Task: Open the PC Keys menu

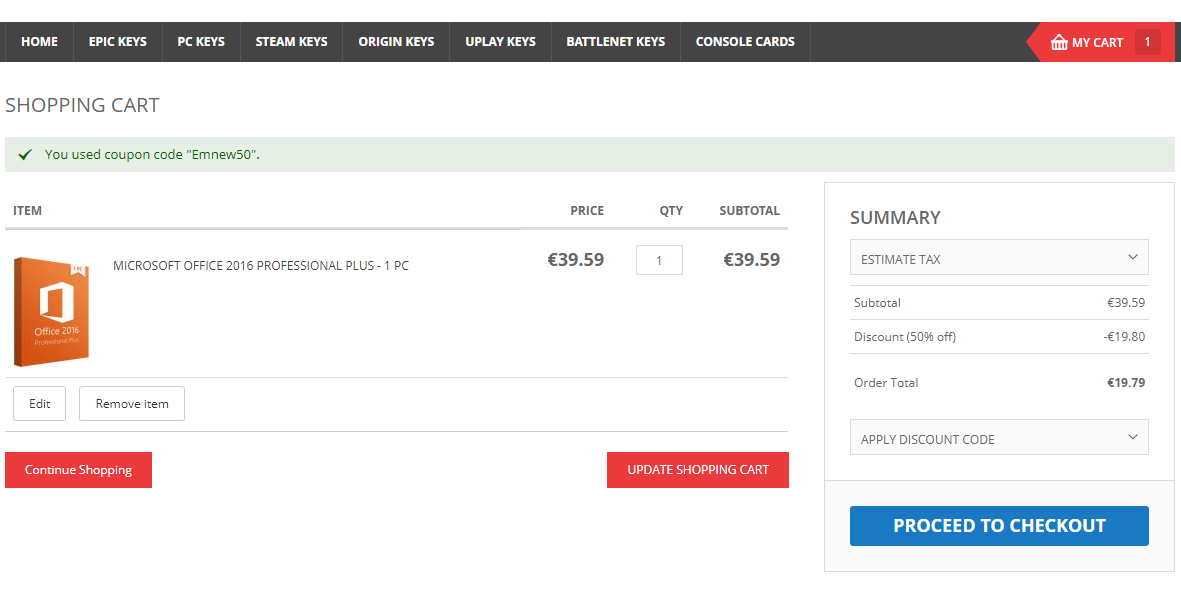Action: click(201, 42)
